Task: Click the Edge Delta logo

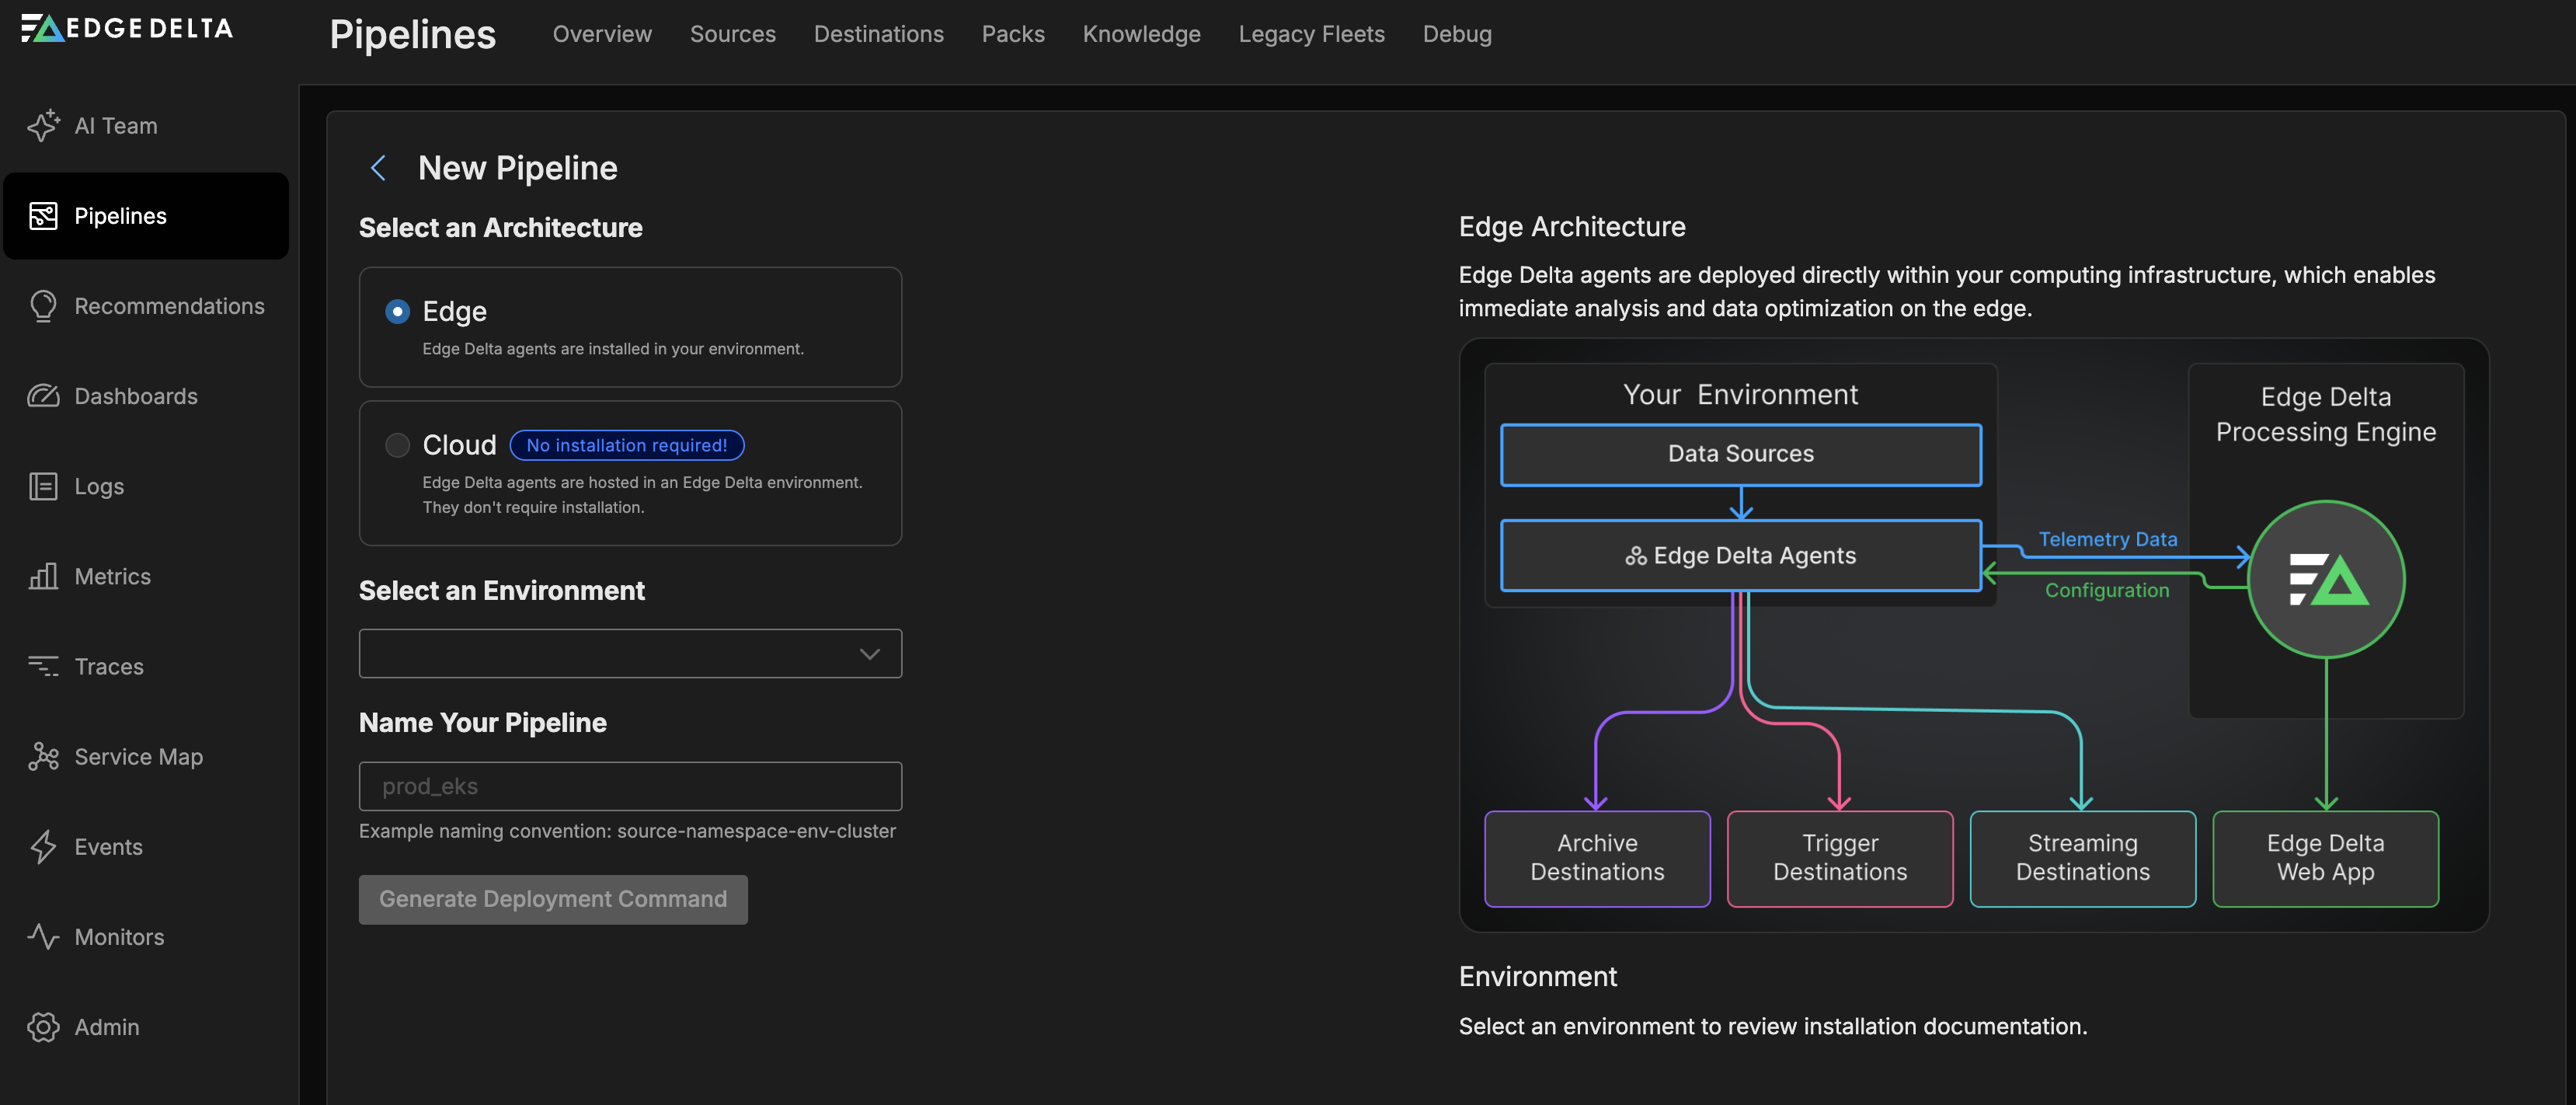Action: coord(127,28)
